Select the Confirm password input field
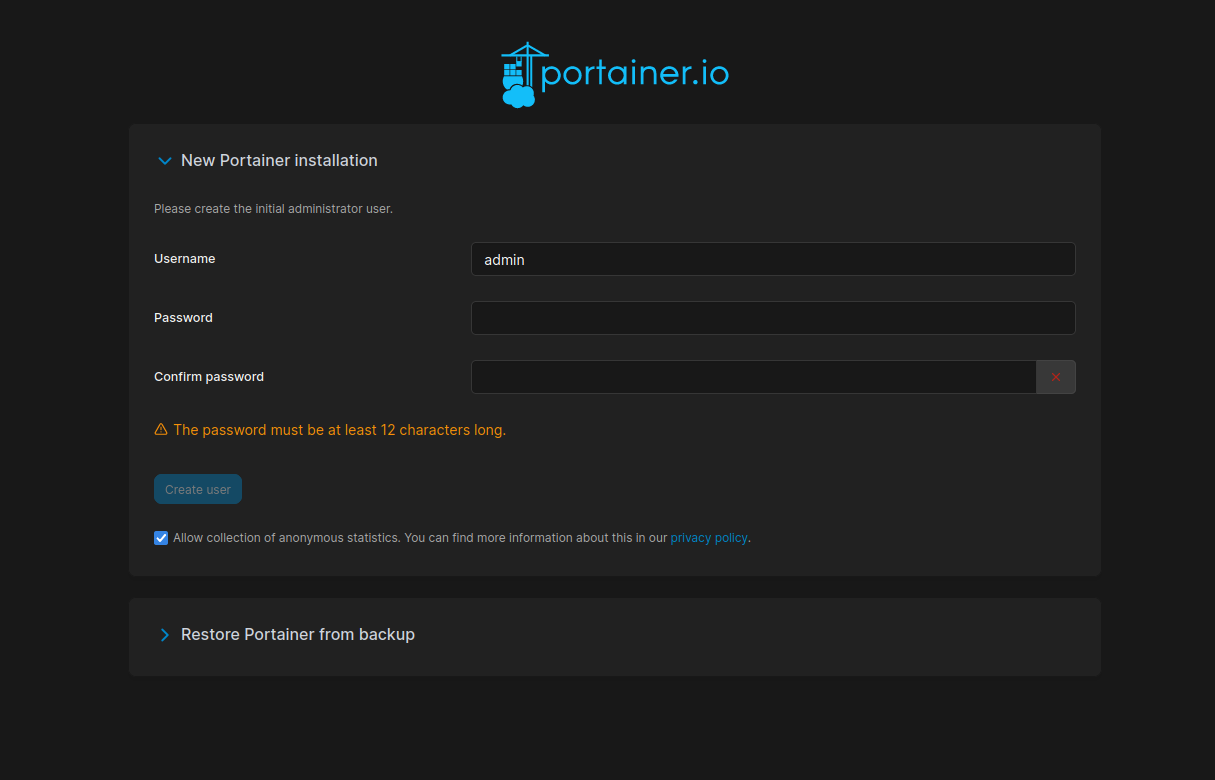 (753, 377)
